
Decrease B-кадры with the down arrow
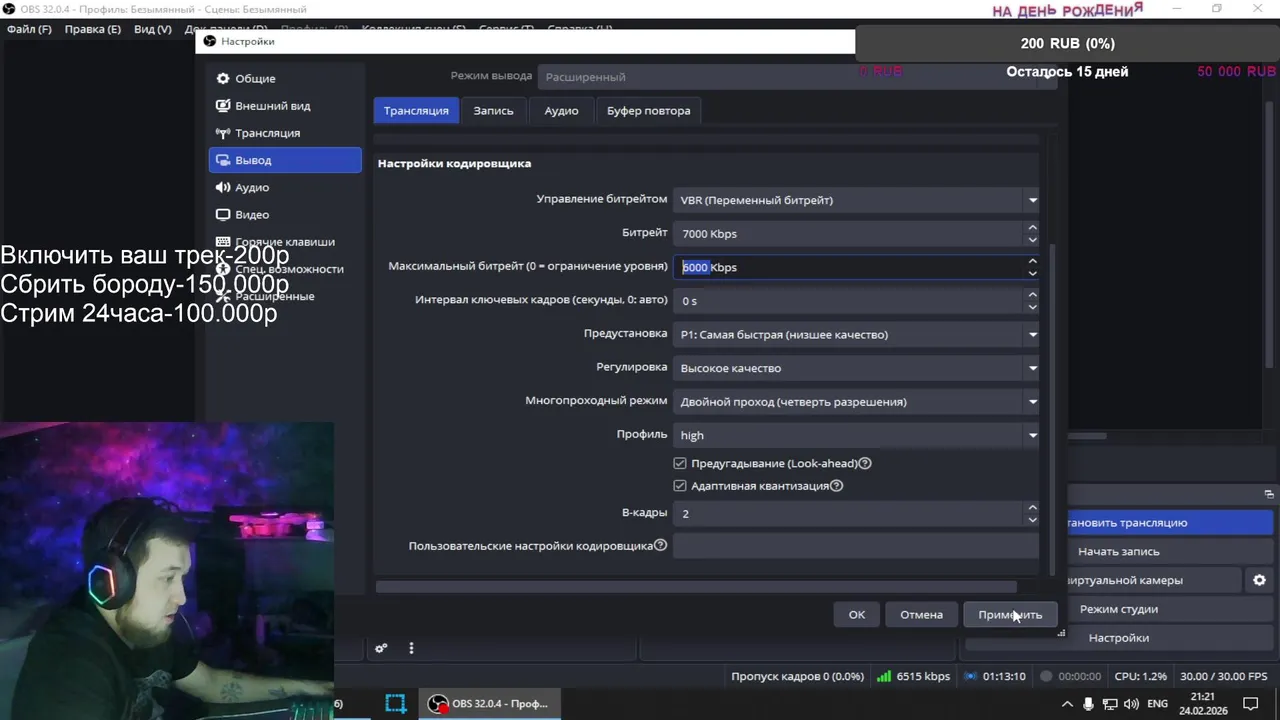1032,519
